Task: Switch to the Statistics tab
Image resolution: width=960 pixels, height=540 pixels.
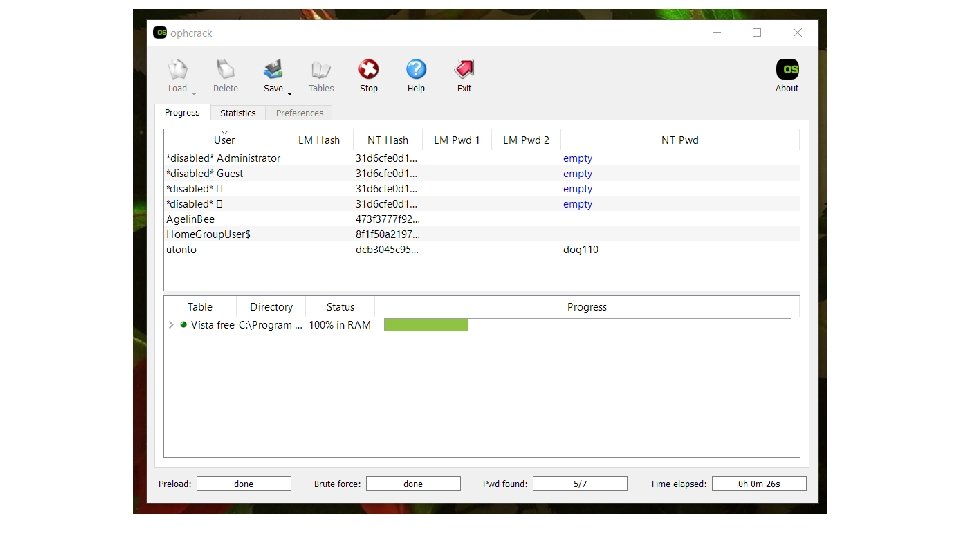Action: coord(238,113)
